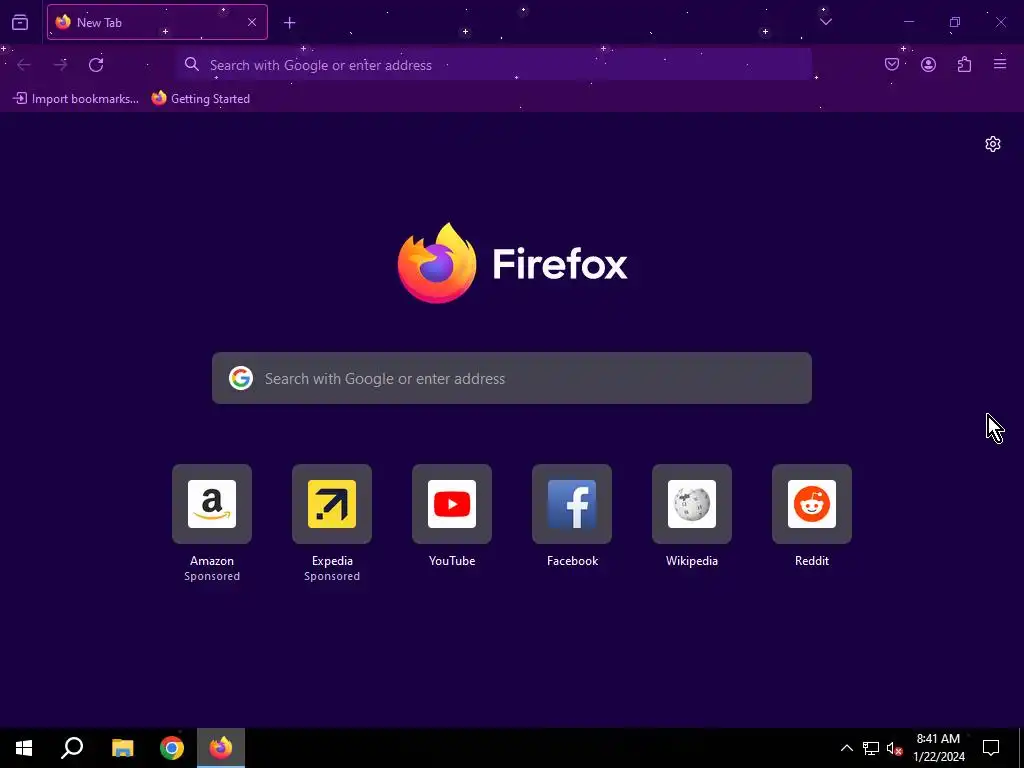The width and height of the screenshot is (1024, 768).
Task: Open the YouTube shortcut tile
Action: point(452,504)
